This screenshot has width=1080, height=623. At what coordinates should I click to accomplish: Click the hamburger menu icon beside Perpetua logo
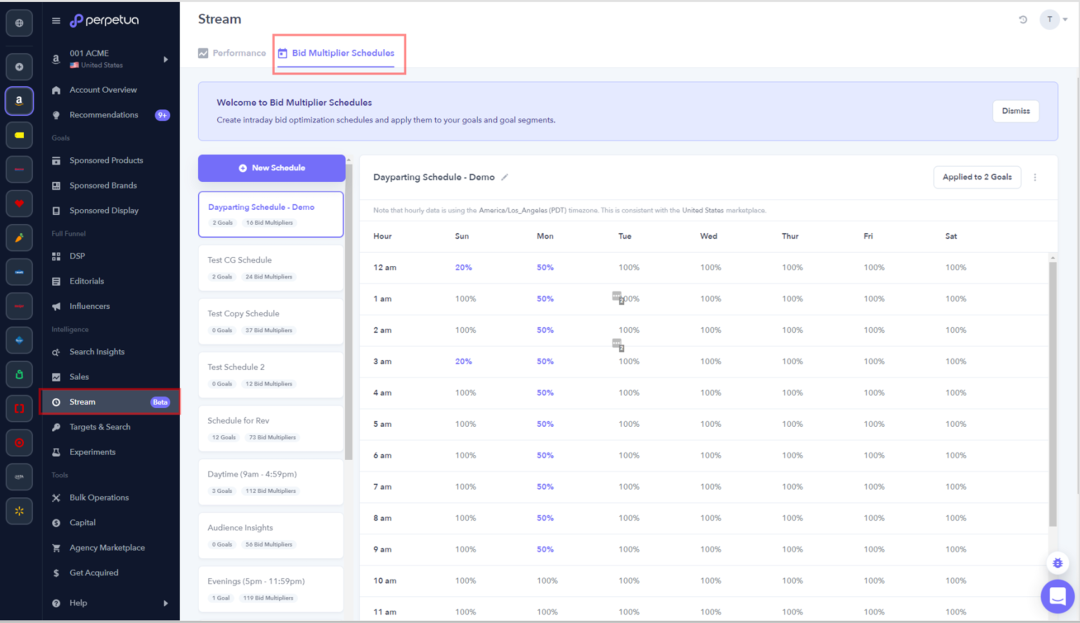click(x=56, y=20)
